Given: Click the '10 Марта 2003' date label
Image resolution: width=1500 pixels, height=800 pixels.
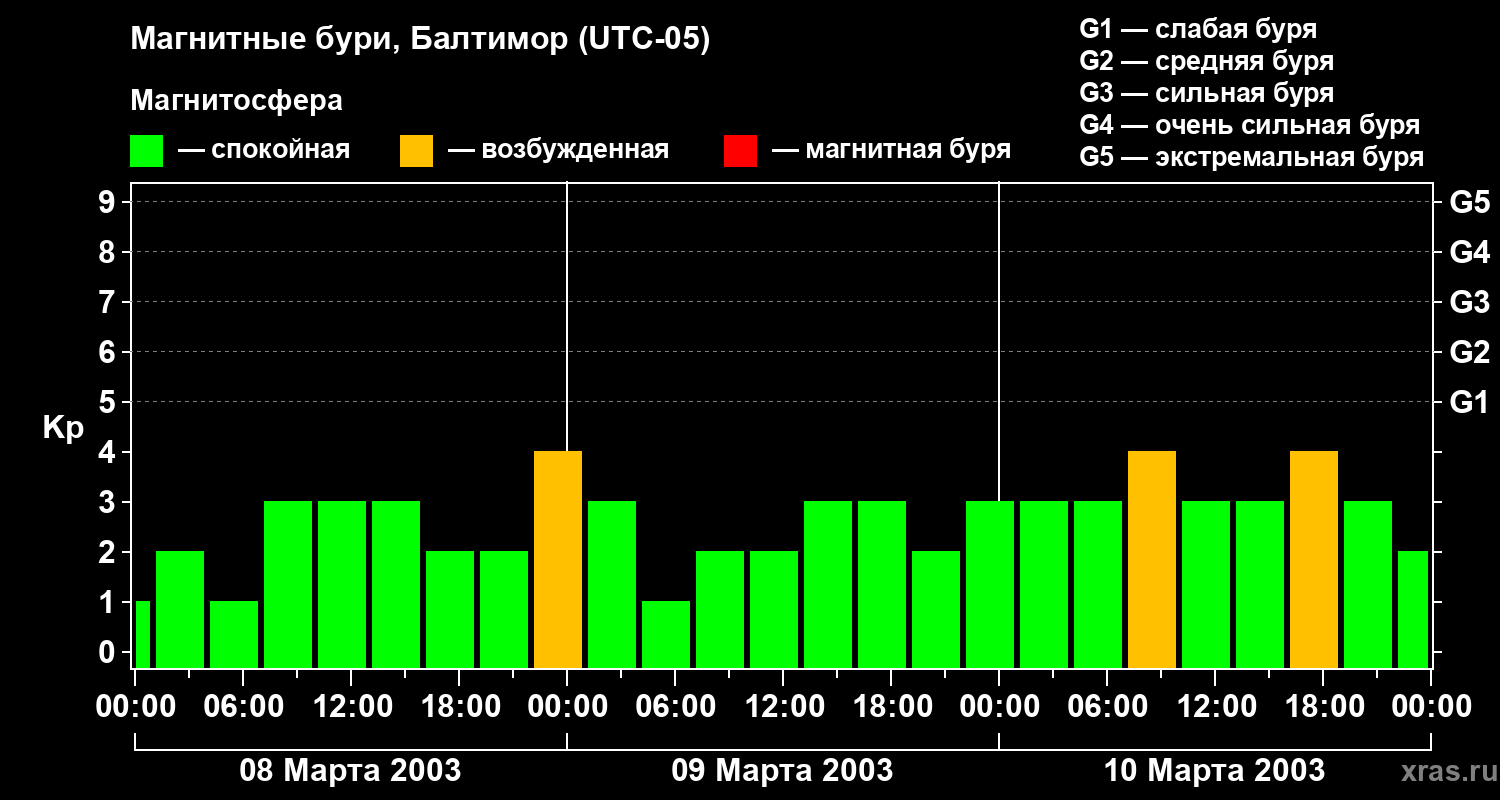Looking at the screenshot, I should [1214, 771].
